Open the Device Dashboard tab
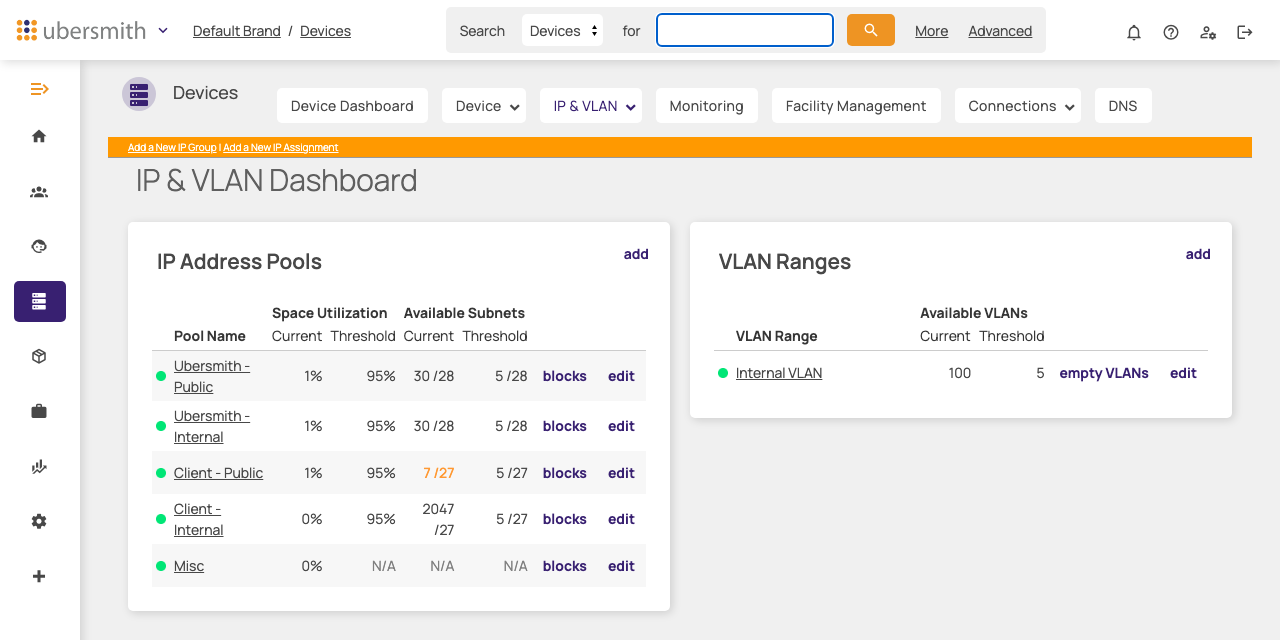Screen dimensions: 1280x640 pyautogui.click(x=352, y=106)
